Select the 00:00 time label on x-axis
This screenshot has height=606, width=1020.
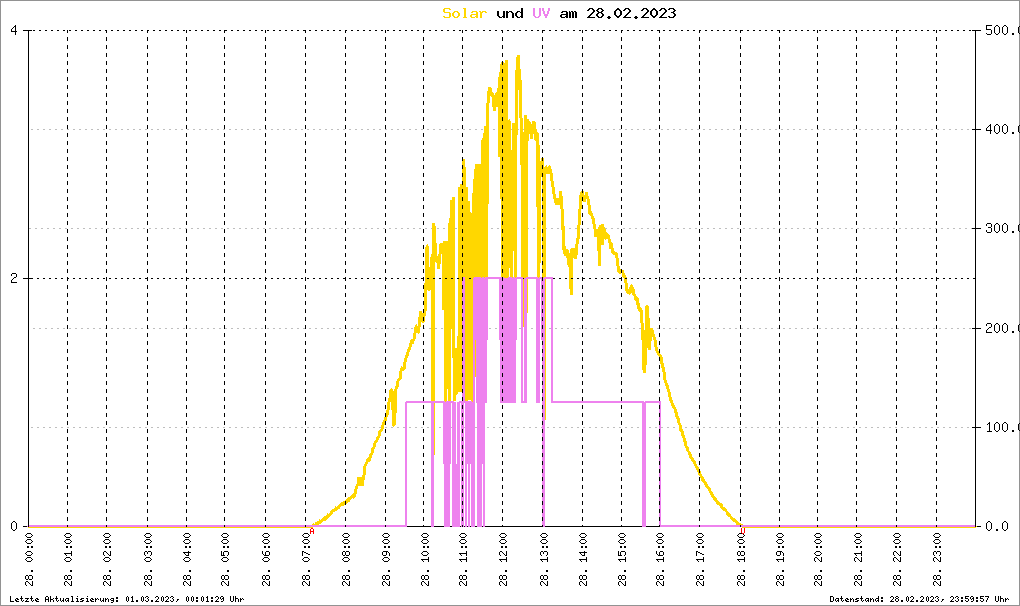tap(29, 560)
